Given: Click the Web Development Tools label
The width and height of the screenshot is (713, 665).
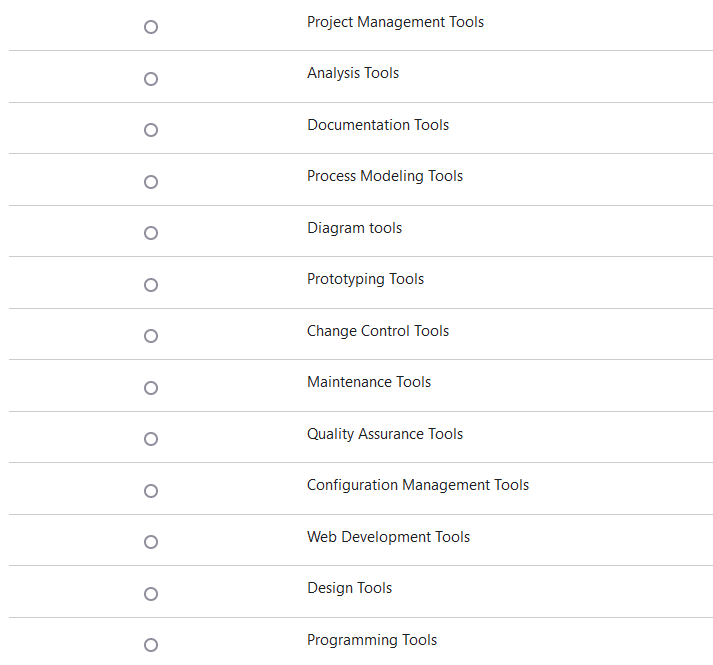Looking at the screenshot, I should (388, 537).
